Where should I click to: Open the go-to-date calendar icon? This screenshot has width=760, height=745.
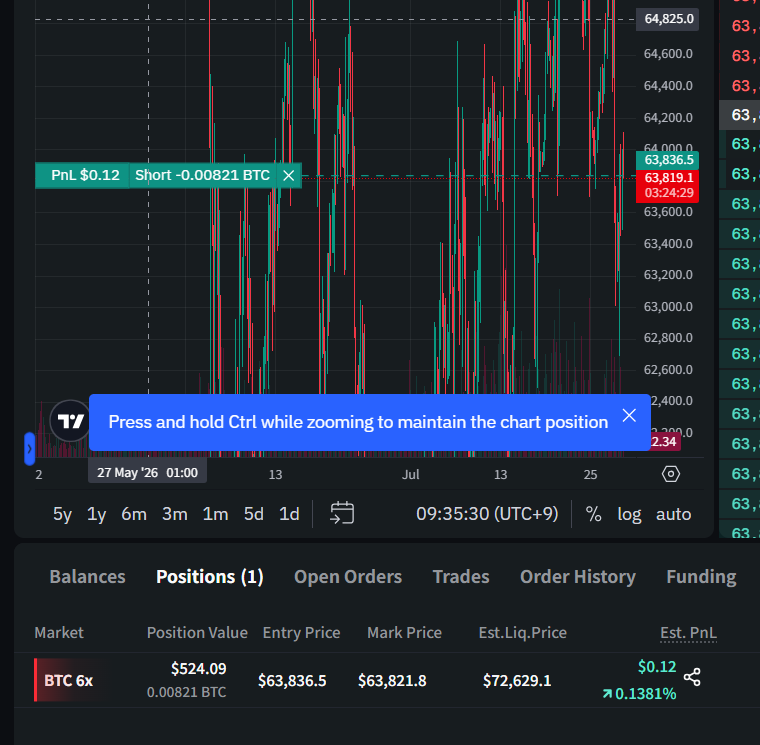(x=342, y=513)
